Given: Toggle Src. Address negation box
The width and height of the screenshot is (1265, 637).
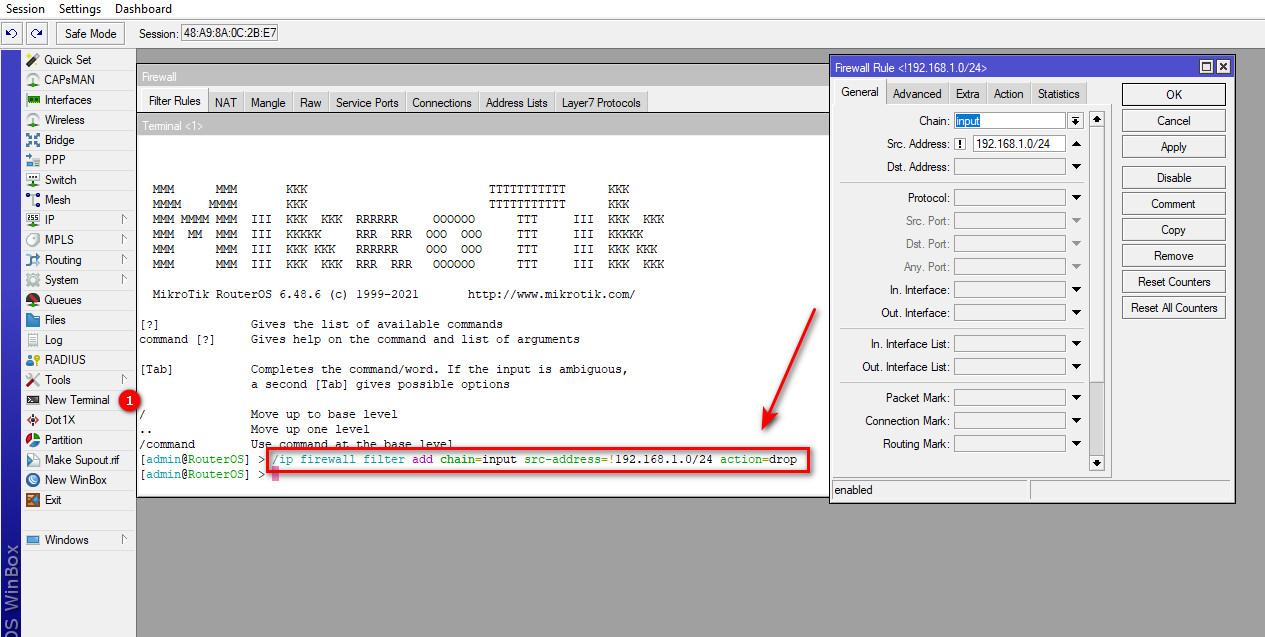Looking at the screenshot, I should coord(960,144).
